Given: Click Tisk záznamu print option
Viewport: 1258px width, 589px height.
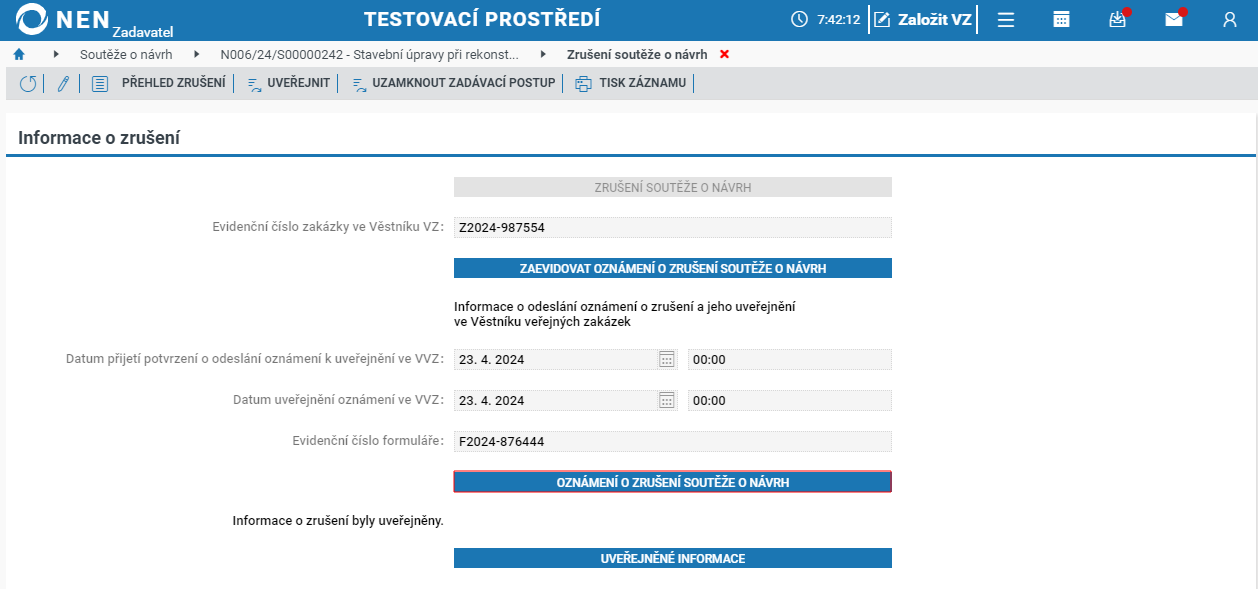Looking at the screenshot, I should (x=631, y=83).
